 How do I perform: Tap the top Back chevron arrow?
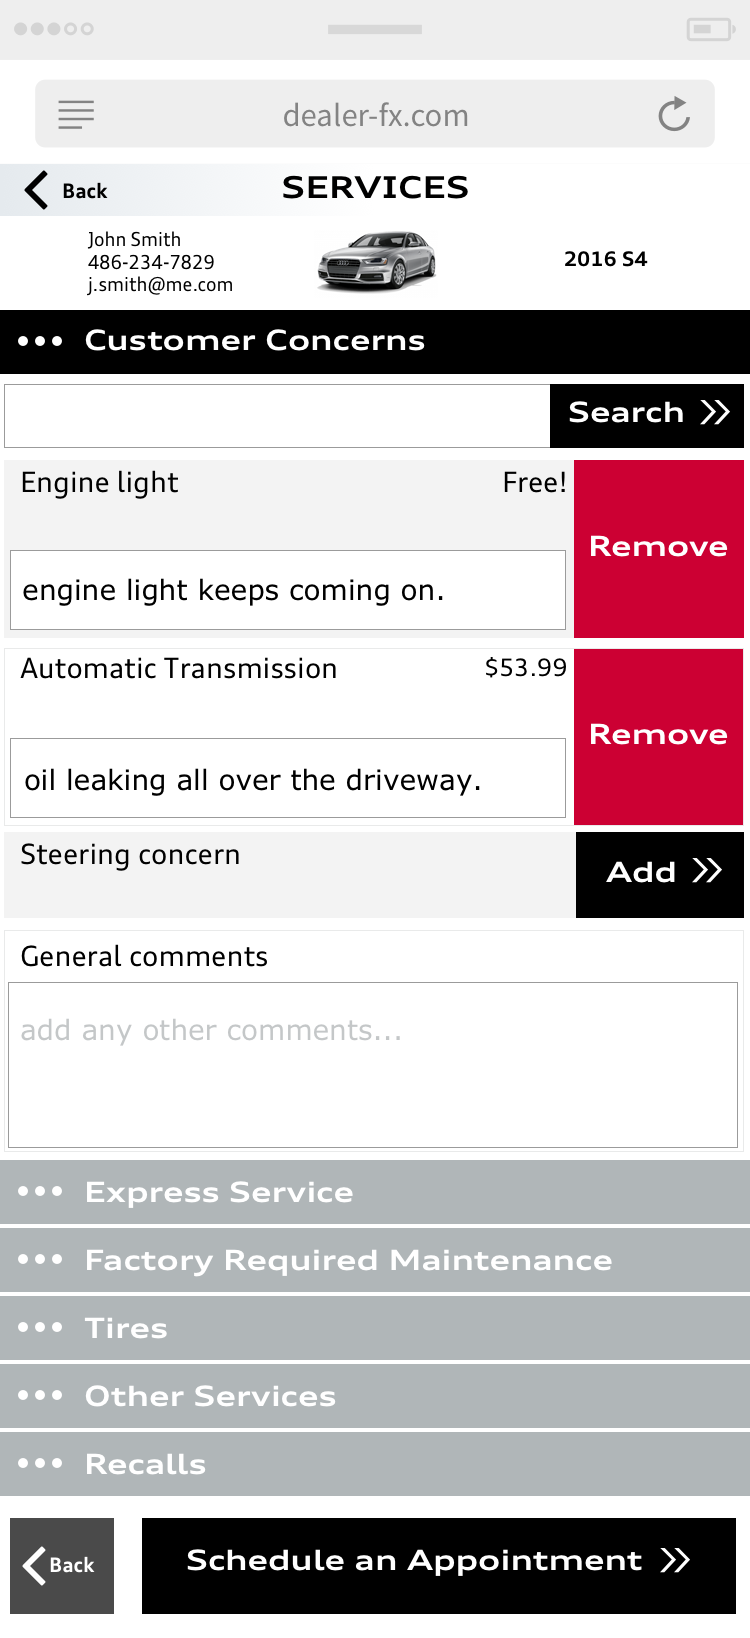pos(37,190)
